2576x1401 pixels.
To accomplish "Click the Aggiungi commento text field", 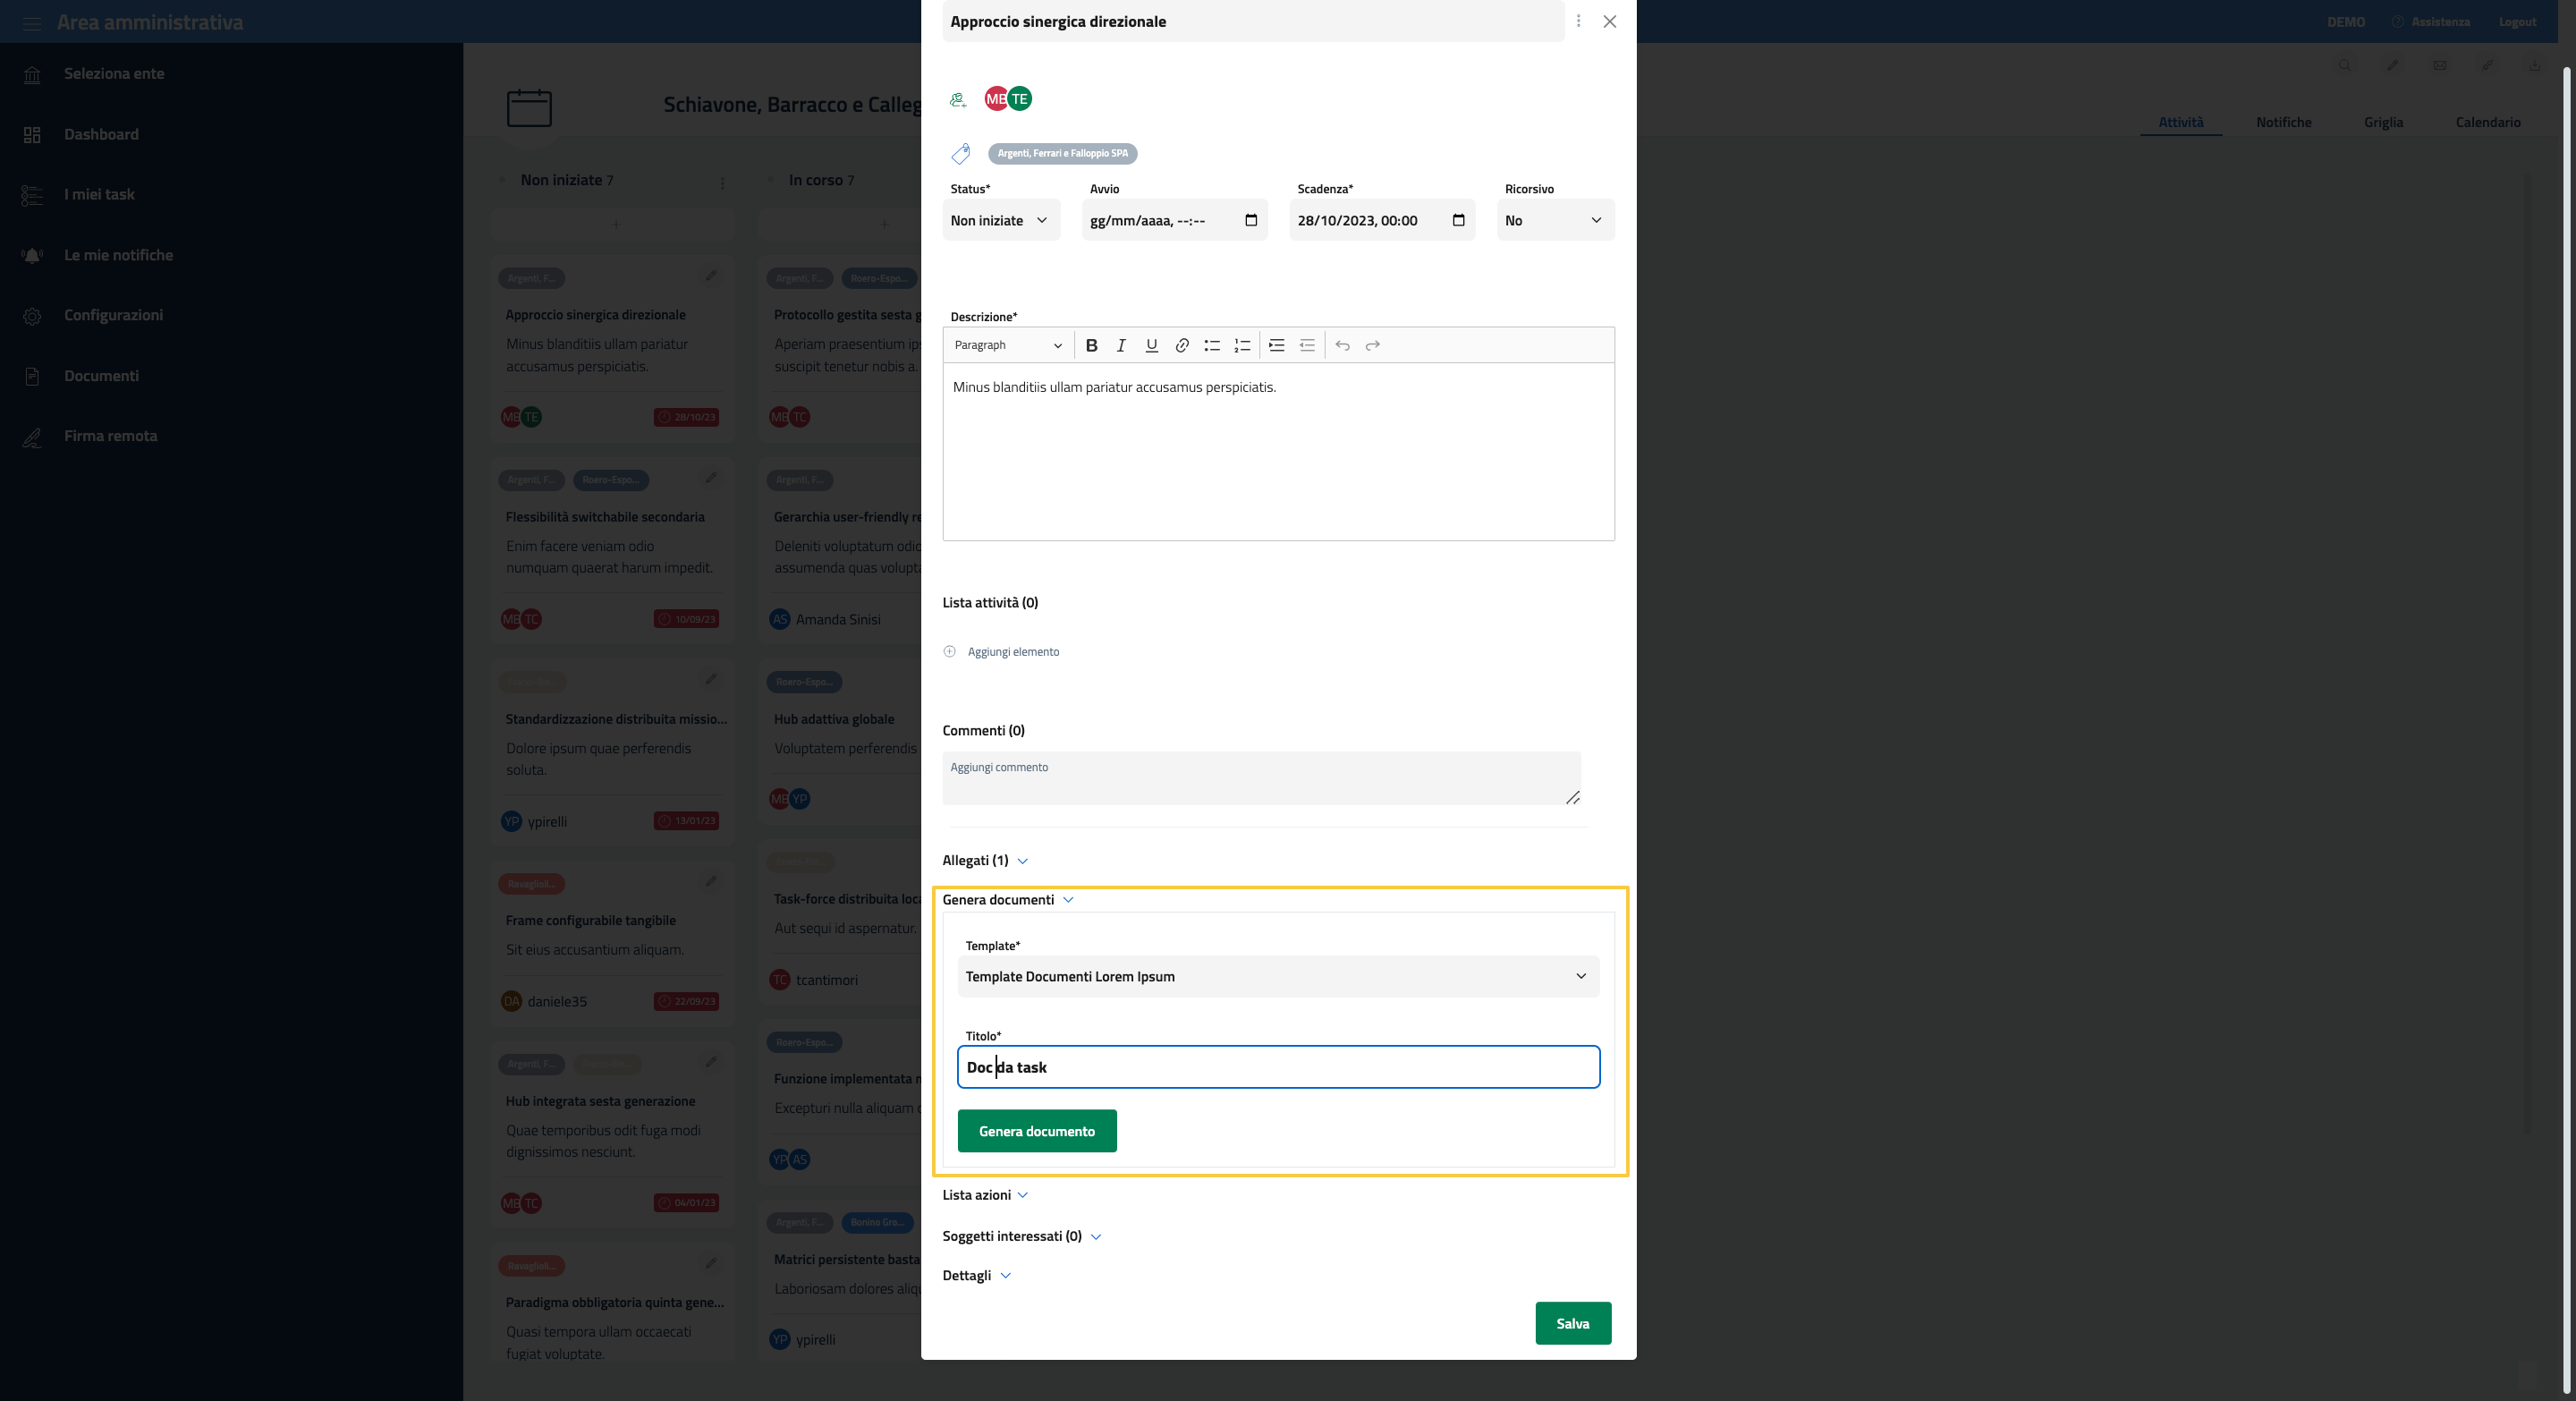I will tap(1260, 777).
